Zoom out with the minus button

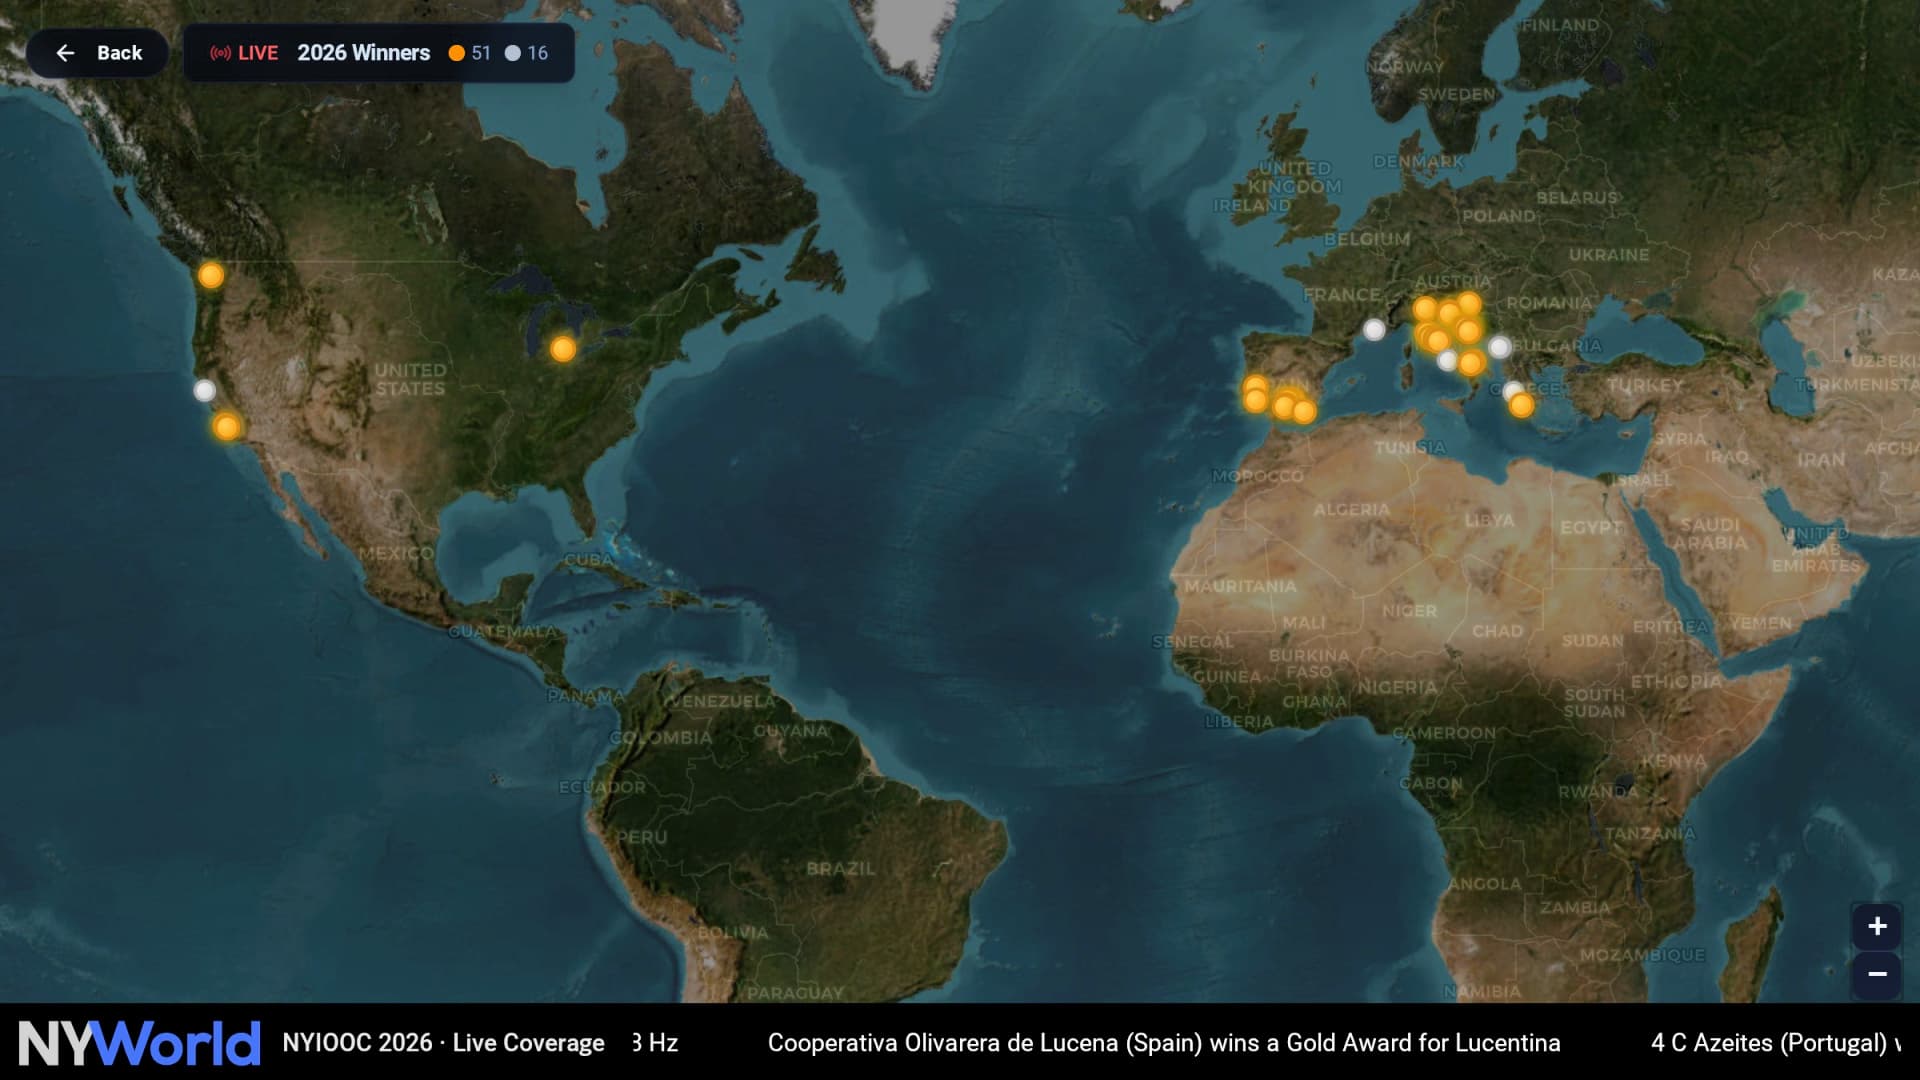click(1877, 974)
